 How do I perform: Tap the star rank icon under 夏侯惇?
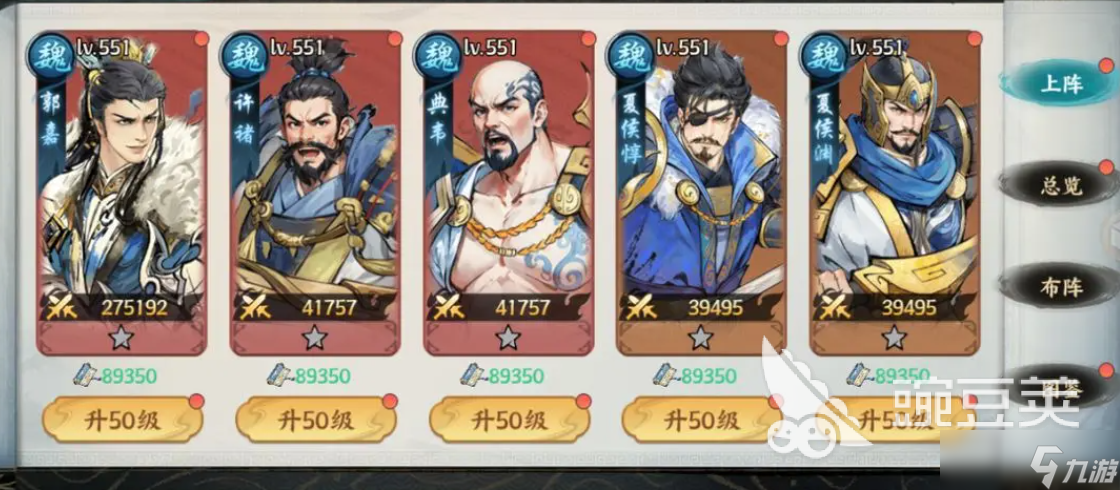pyautogui.click(x=701, y=336)
